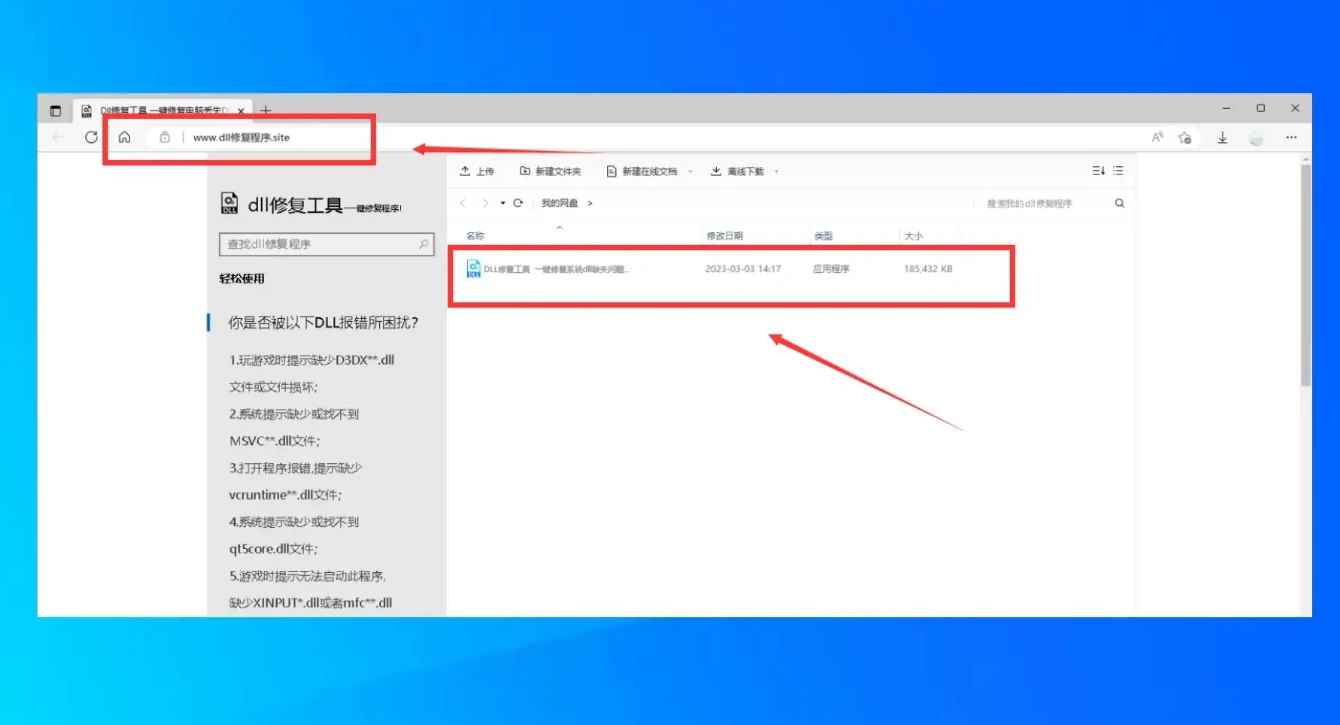
Task: Click the text MSVC**.dll文件
Action: pos(274,440)
